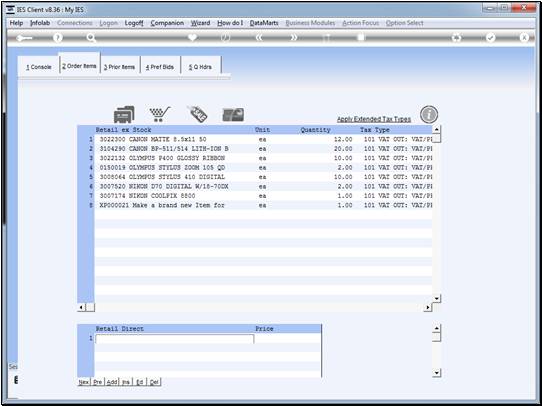Click the credit card icon
This screenshot has height=406, width=542.
point(233,115)
